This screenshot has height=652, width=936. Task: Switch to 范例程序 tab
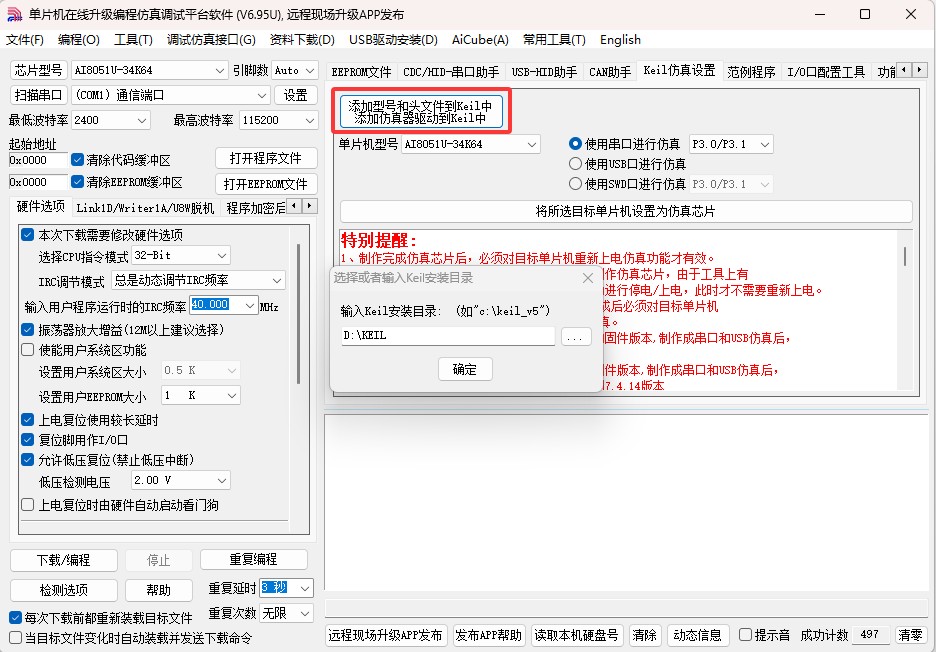pos(751,72)
